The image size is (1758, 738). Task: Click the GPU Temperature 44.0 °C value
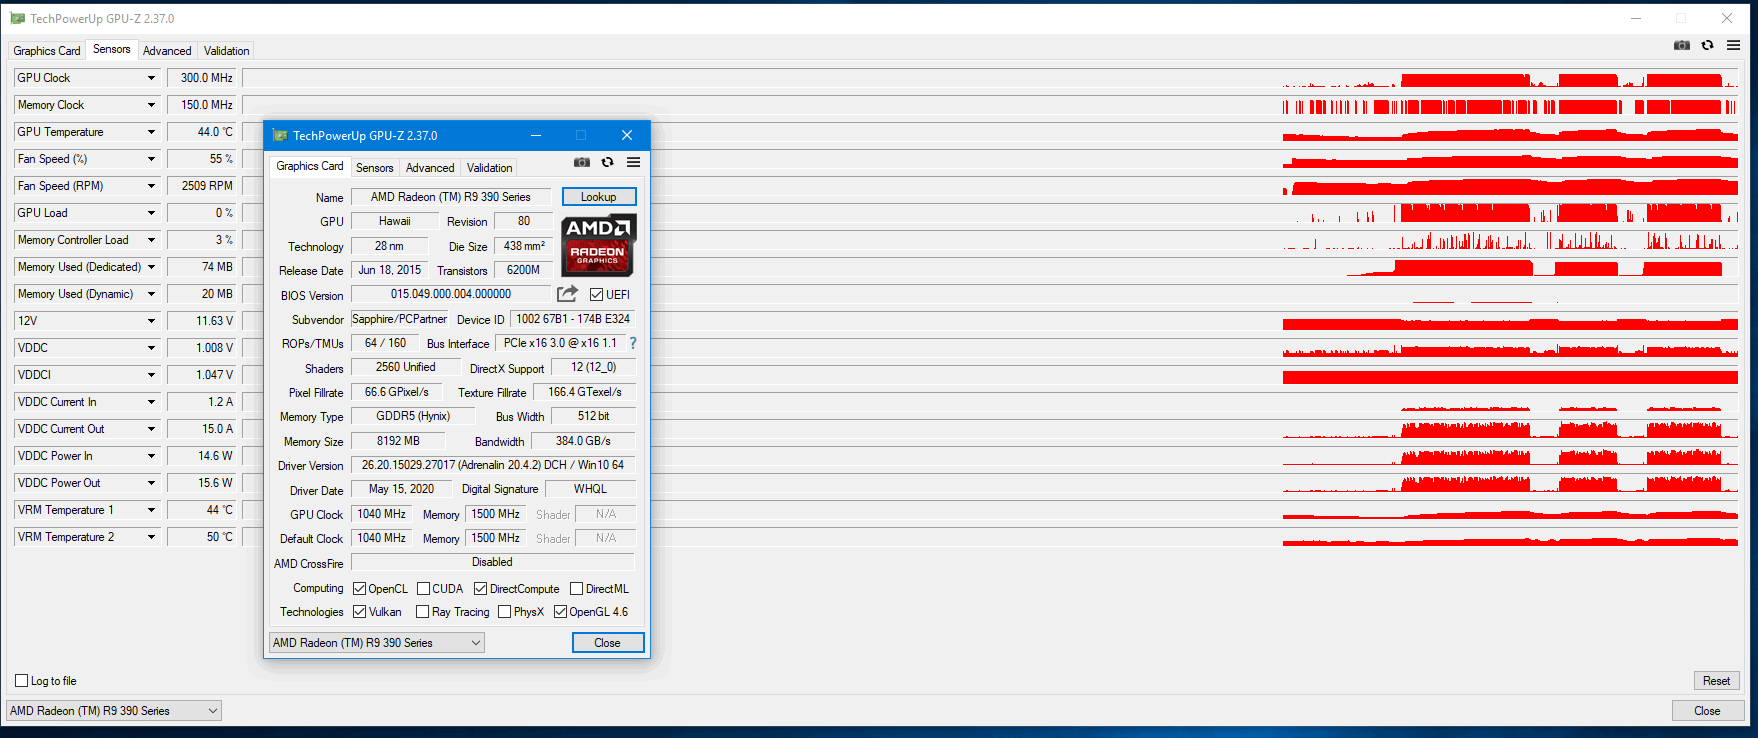pos(201,132)
